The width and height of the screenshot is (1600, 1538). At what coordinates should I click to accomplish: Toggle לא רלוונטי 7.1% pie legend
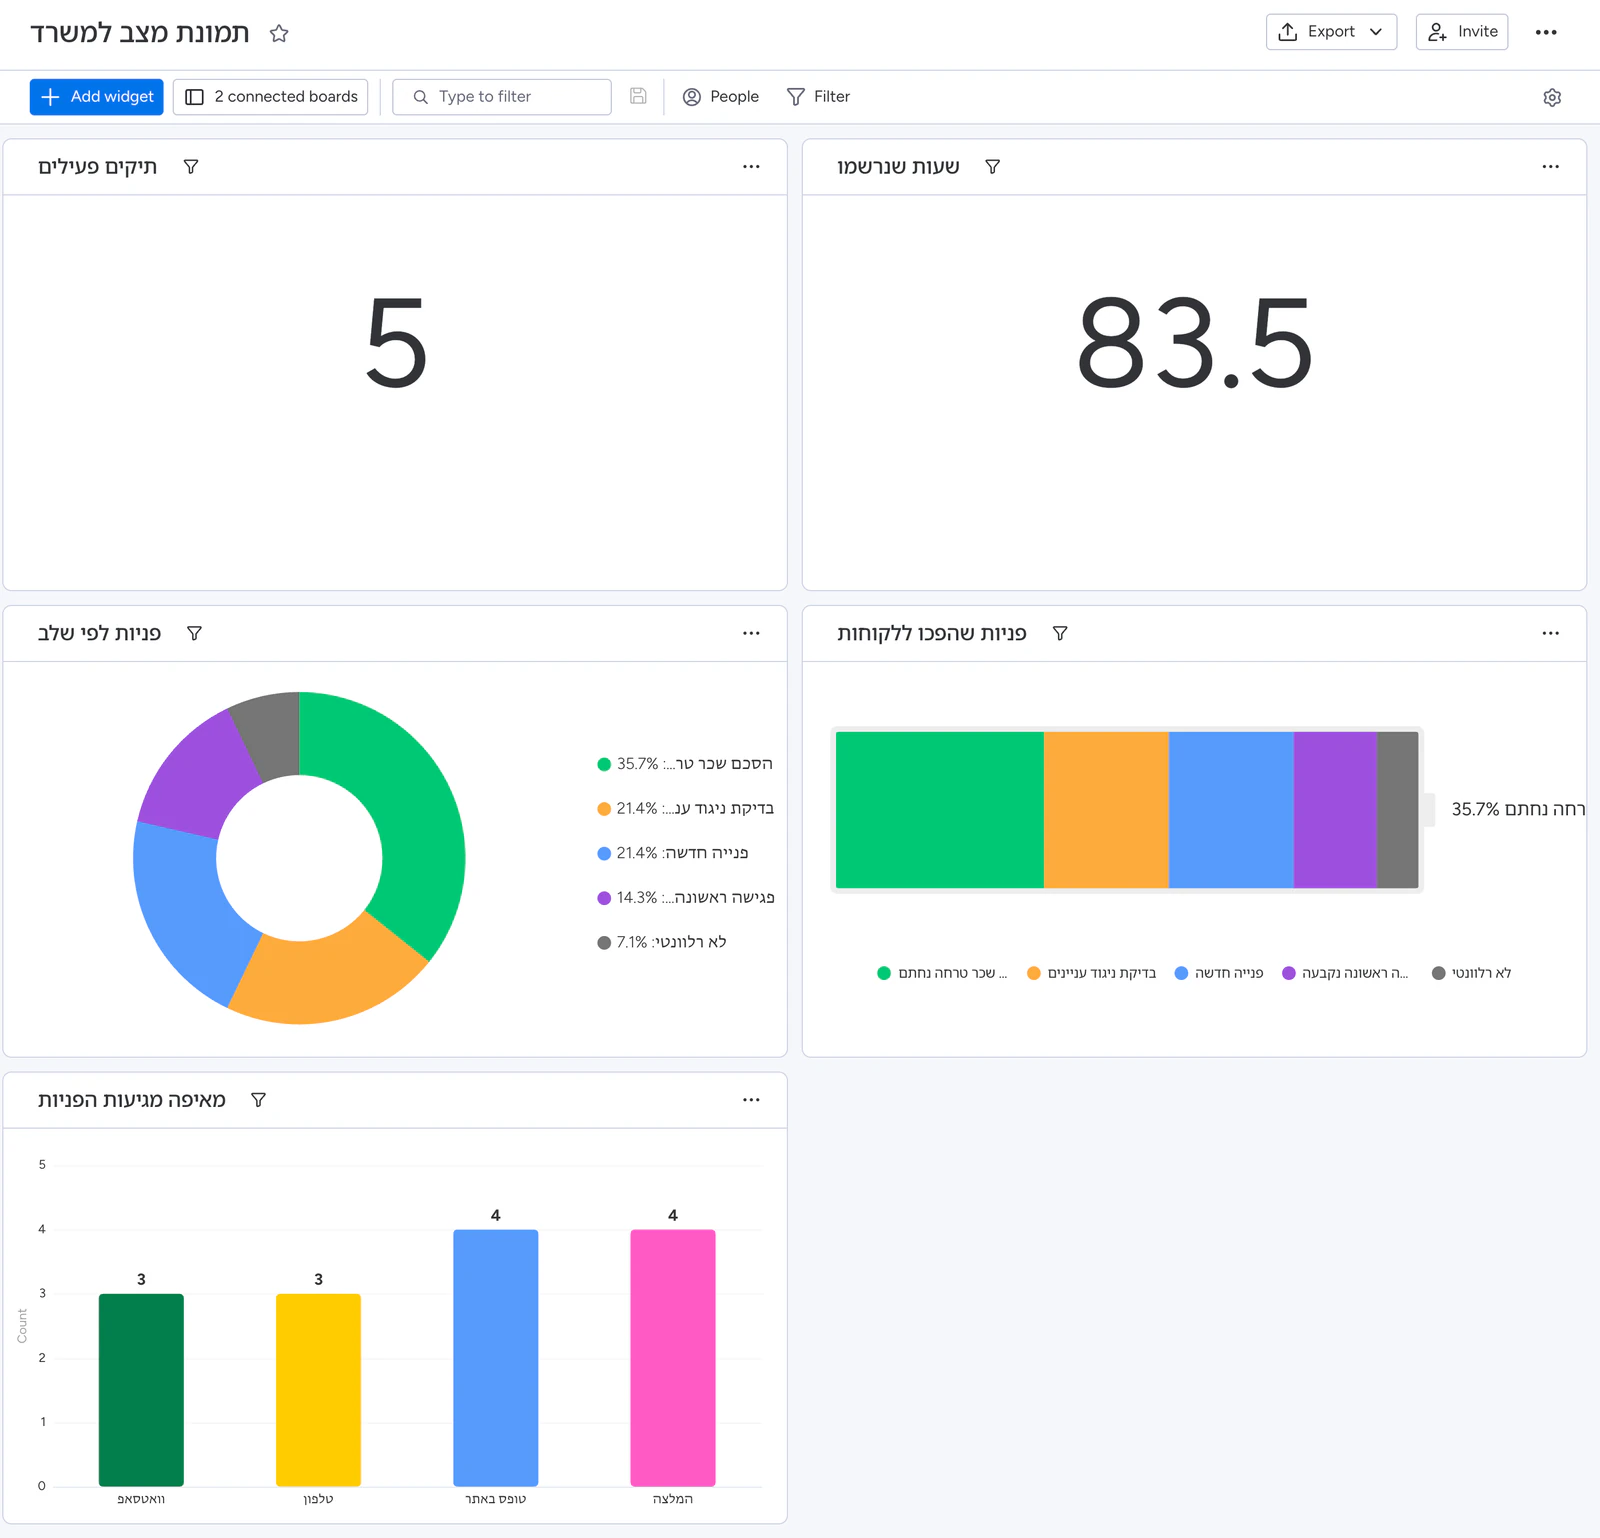click(662, 942)
